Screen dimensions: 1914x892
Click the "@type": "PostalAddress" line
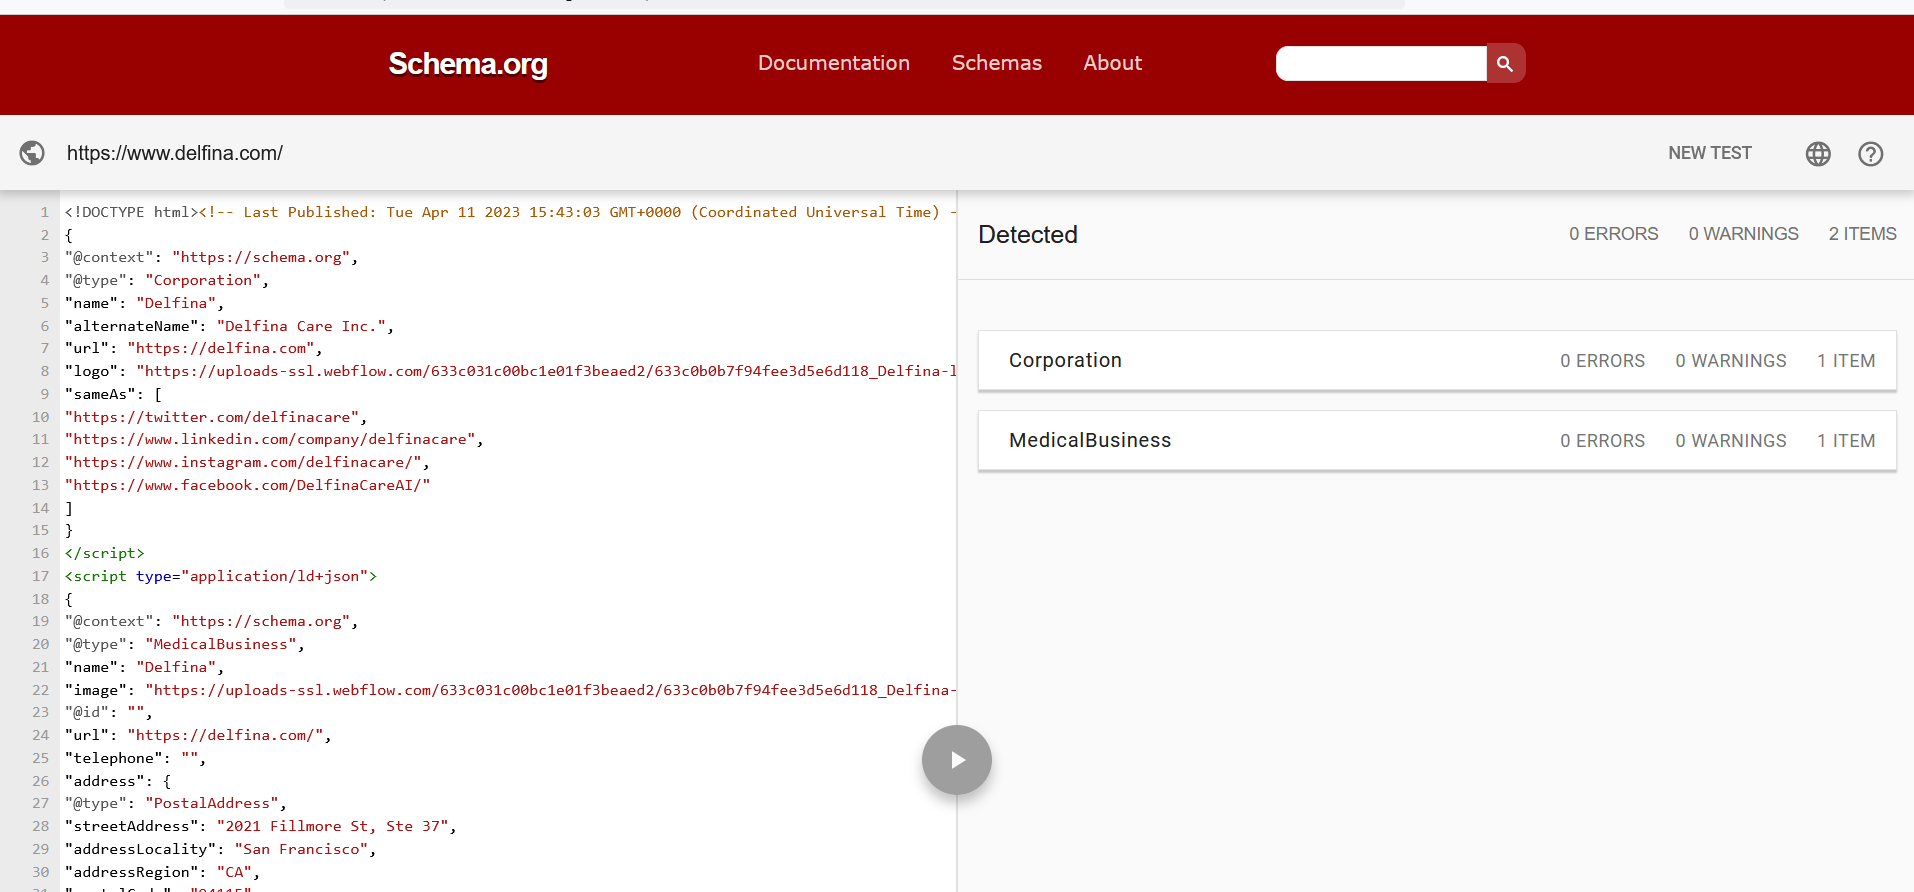(176, 803)
